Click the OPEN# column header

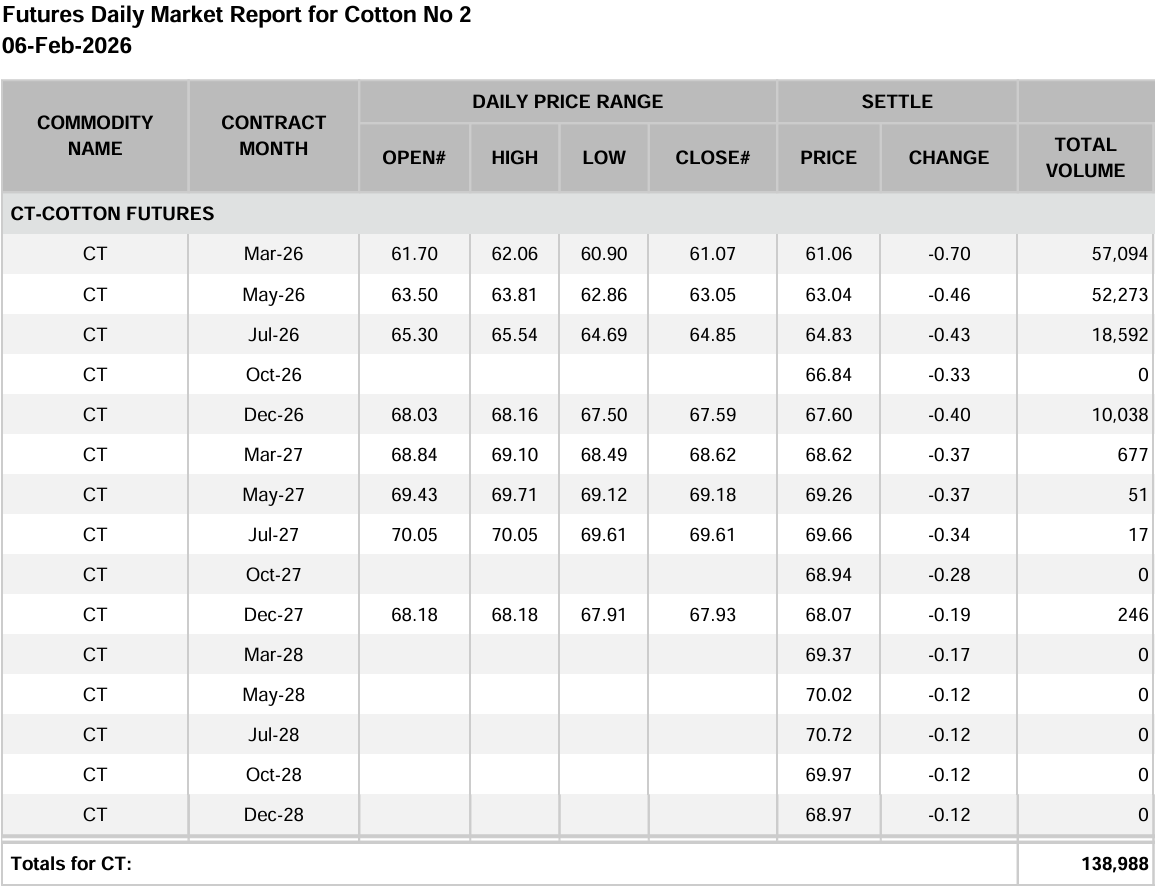click(414, 158)
